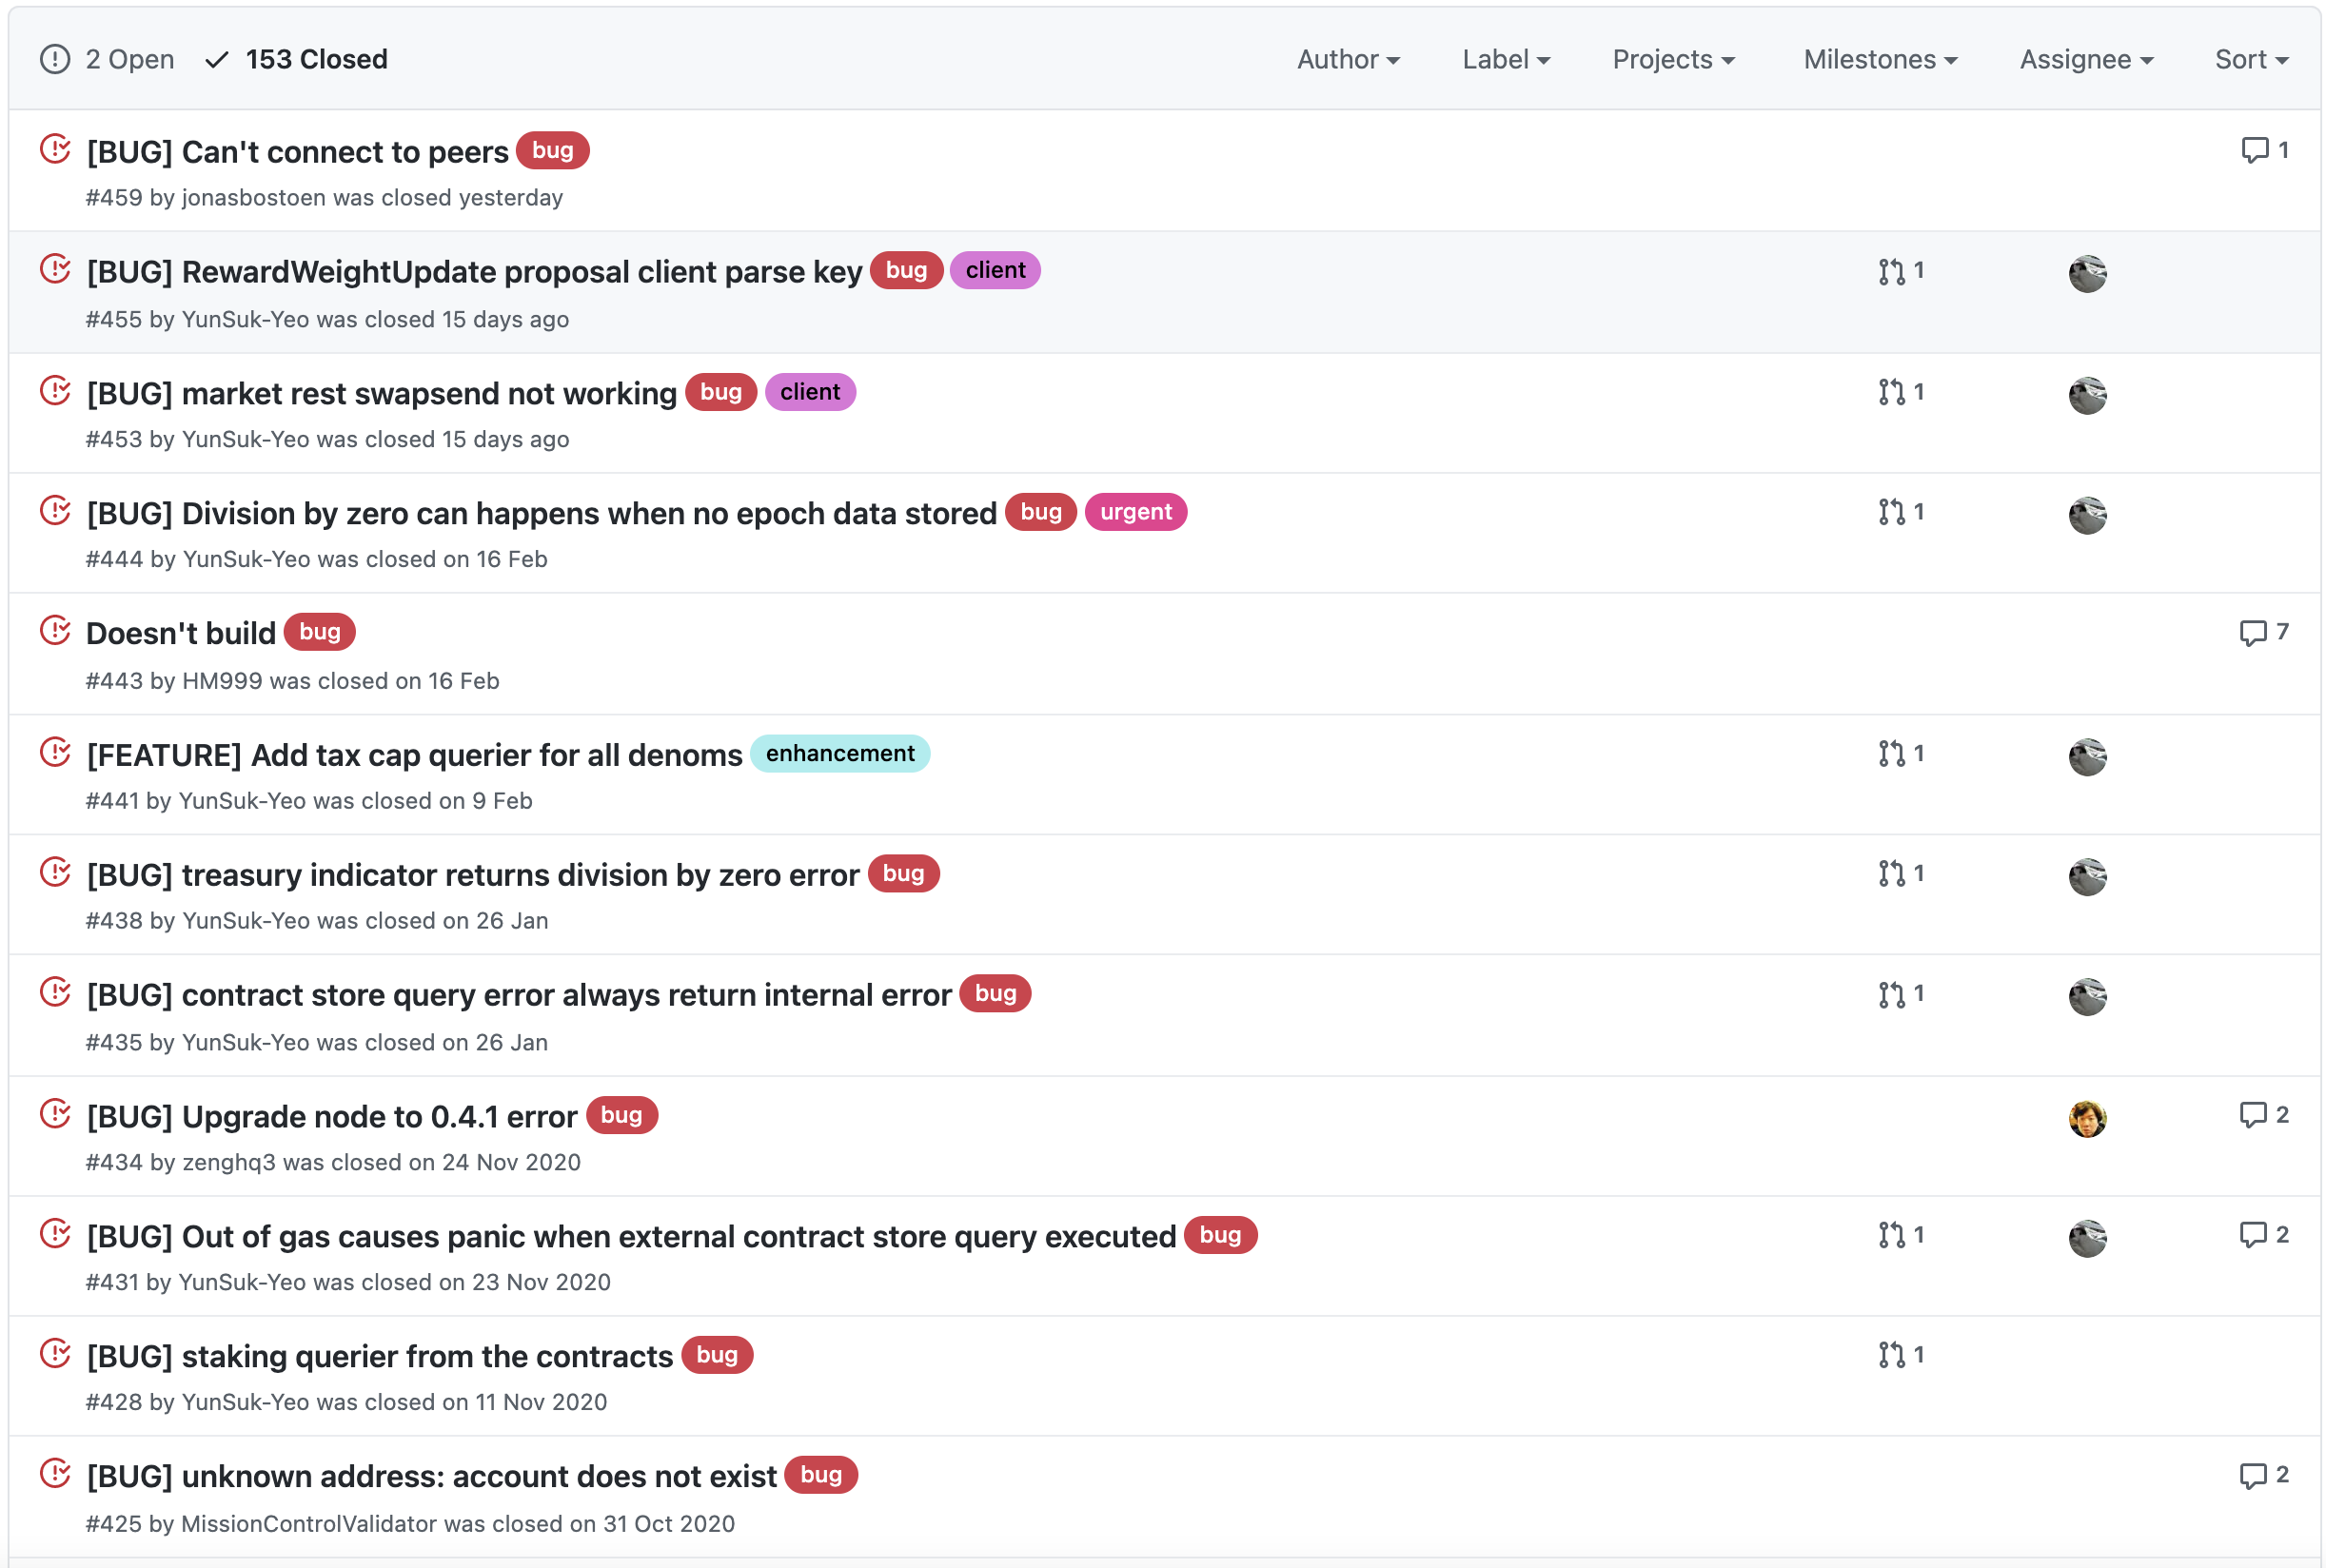Open the market rest swapsend not working issue

[x=381, y=394]
